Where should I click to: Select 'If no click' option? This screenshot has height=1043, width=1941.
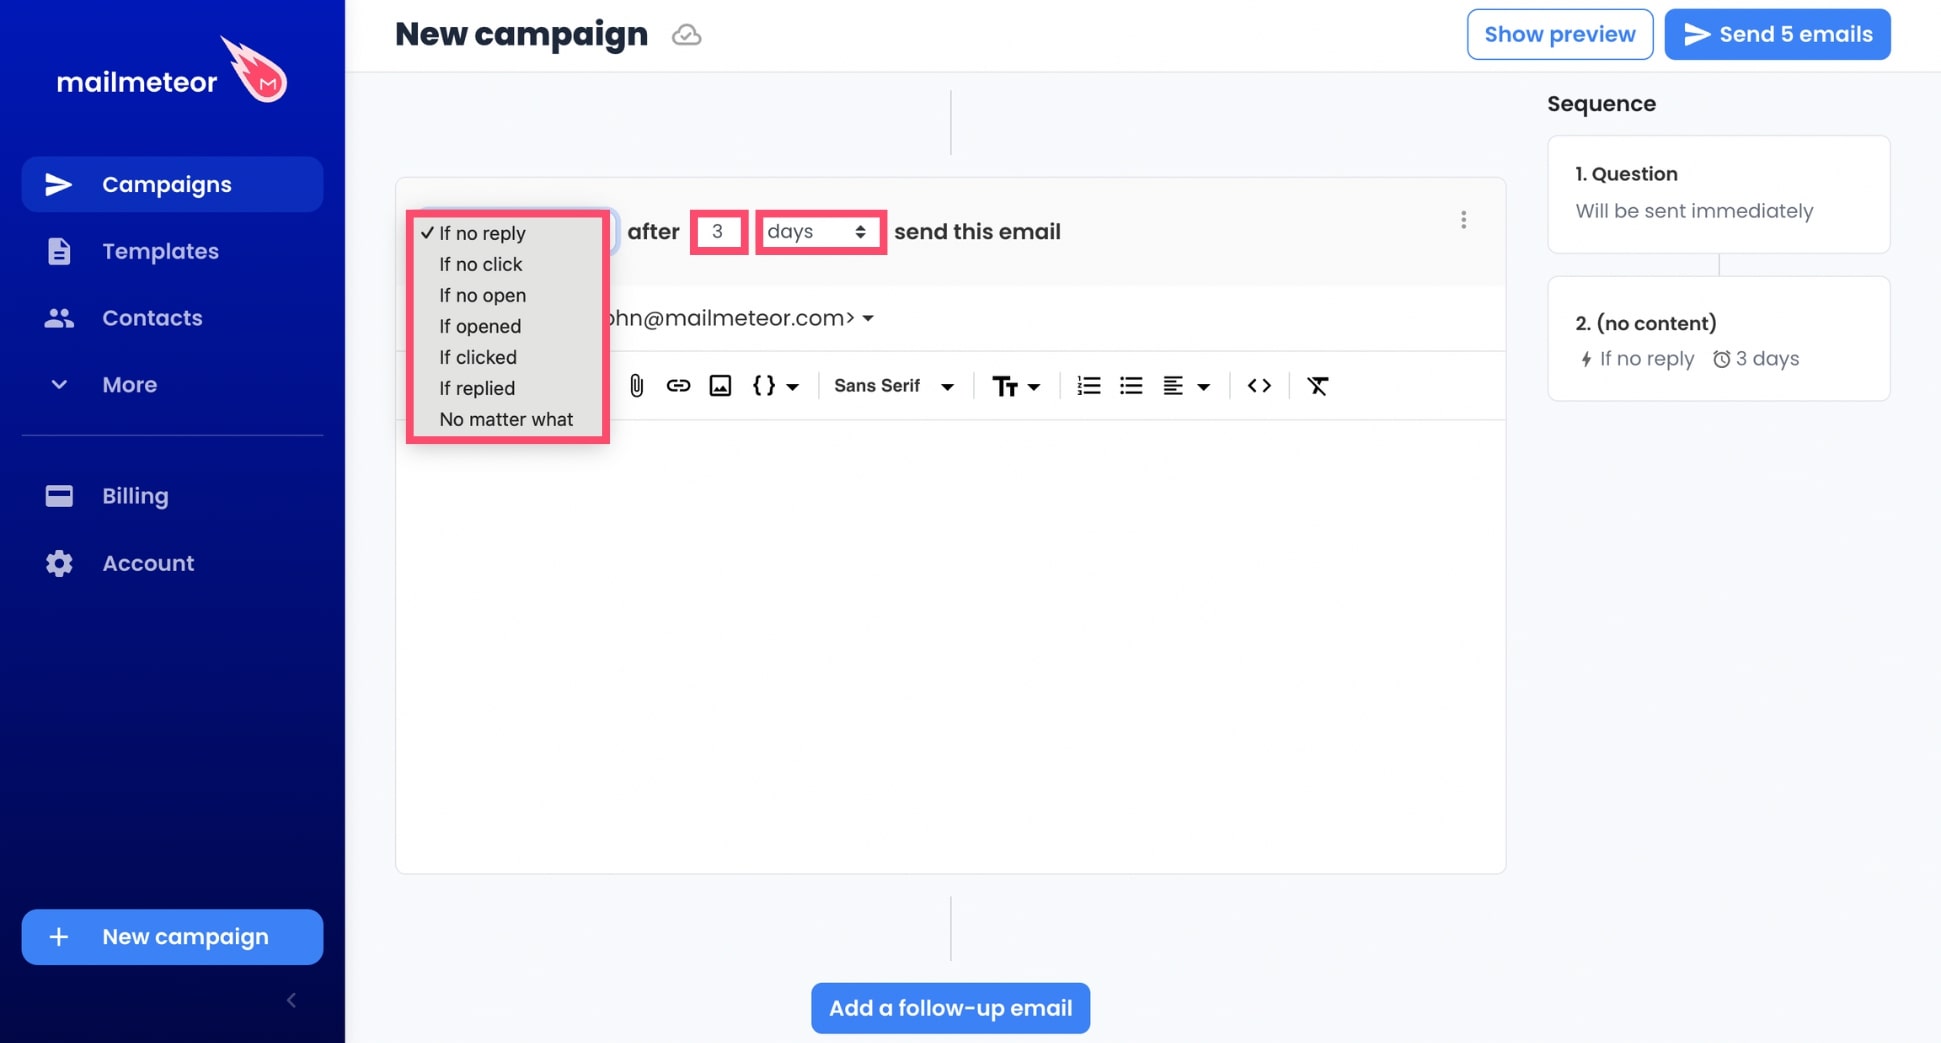click(x=507, y=264)
